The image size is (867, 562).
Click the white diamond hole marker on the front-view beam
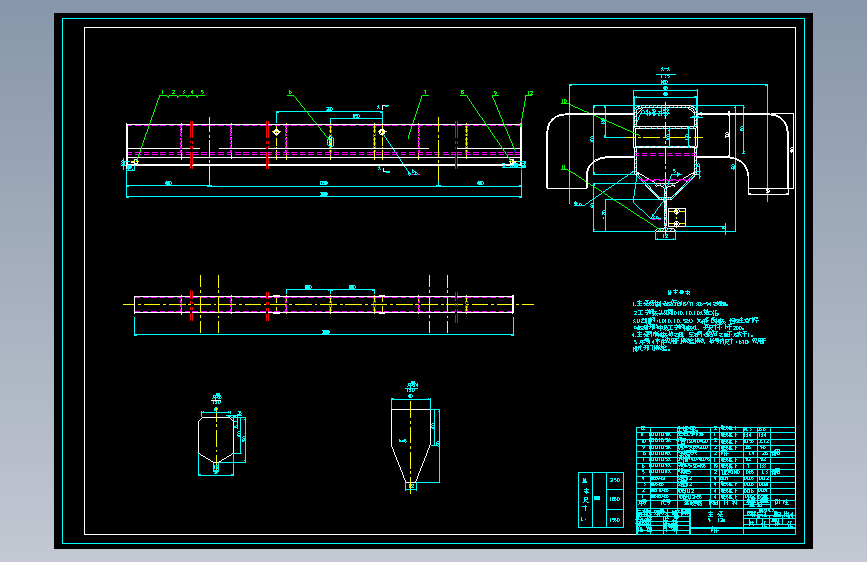click(276, 132)
